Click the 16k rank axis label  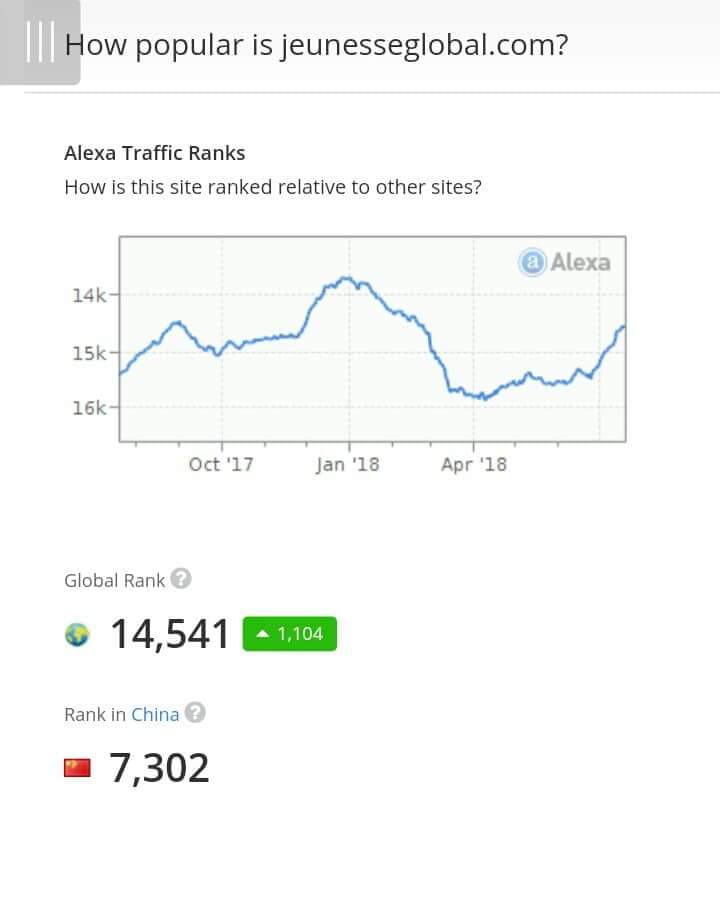click(89, 407)
